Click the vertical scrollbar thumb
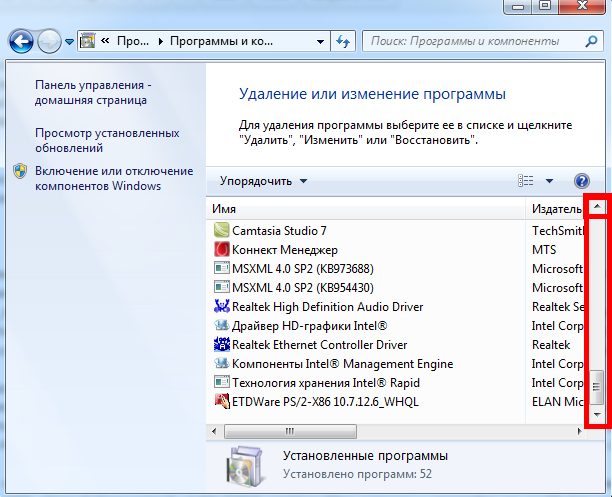 tap(596, 387)
